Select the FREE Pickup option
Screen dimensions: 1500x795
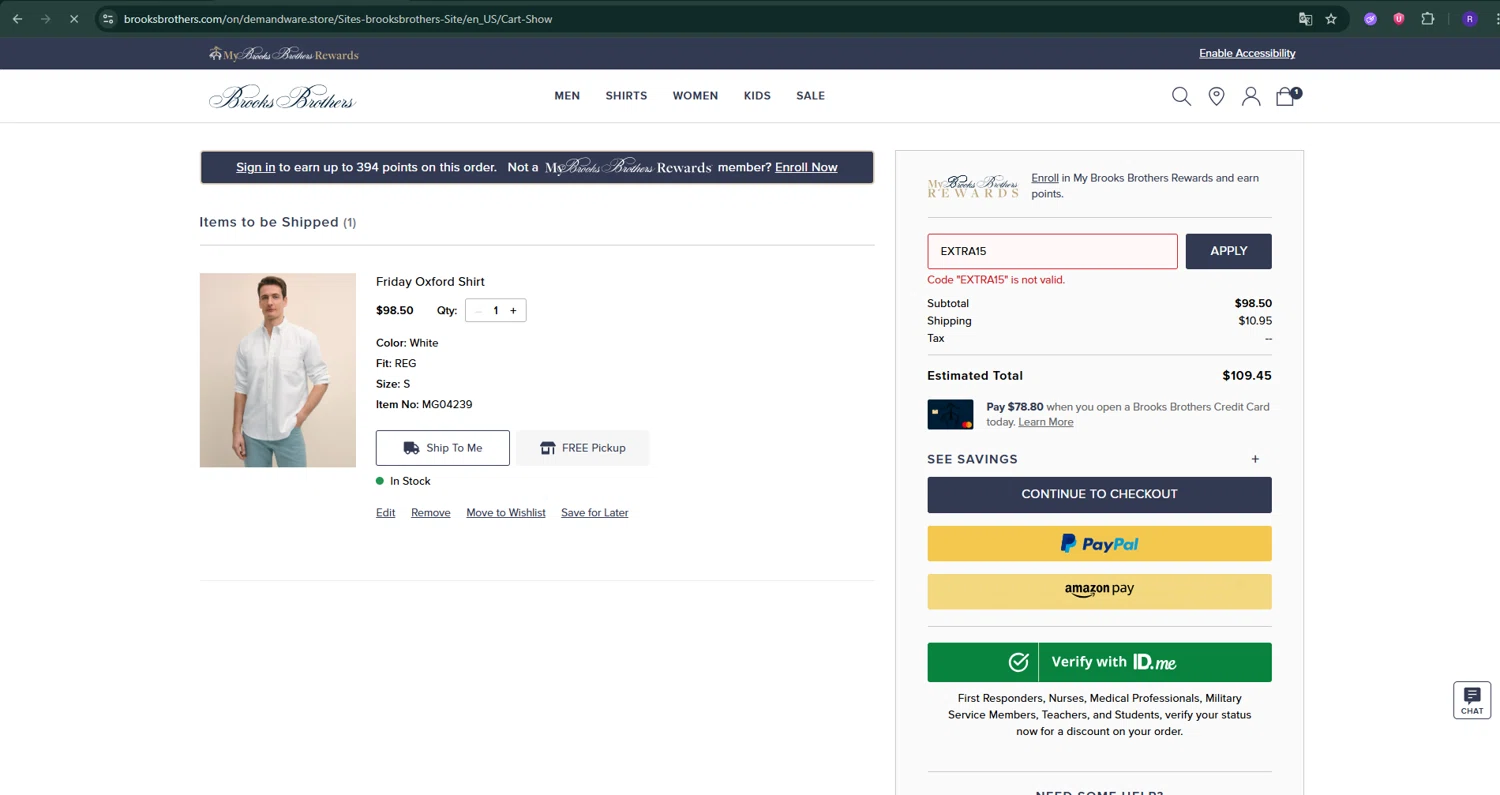pyautogui.click(x=583, y=448)
